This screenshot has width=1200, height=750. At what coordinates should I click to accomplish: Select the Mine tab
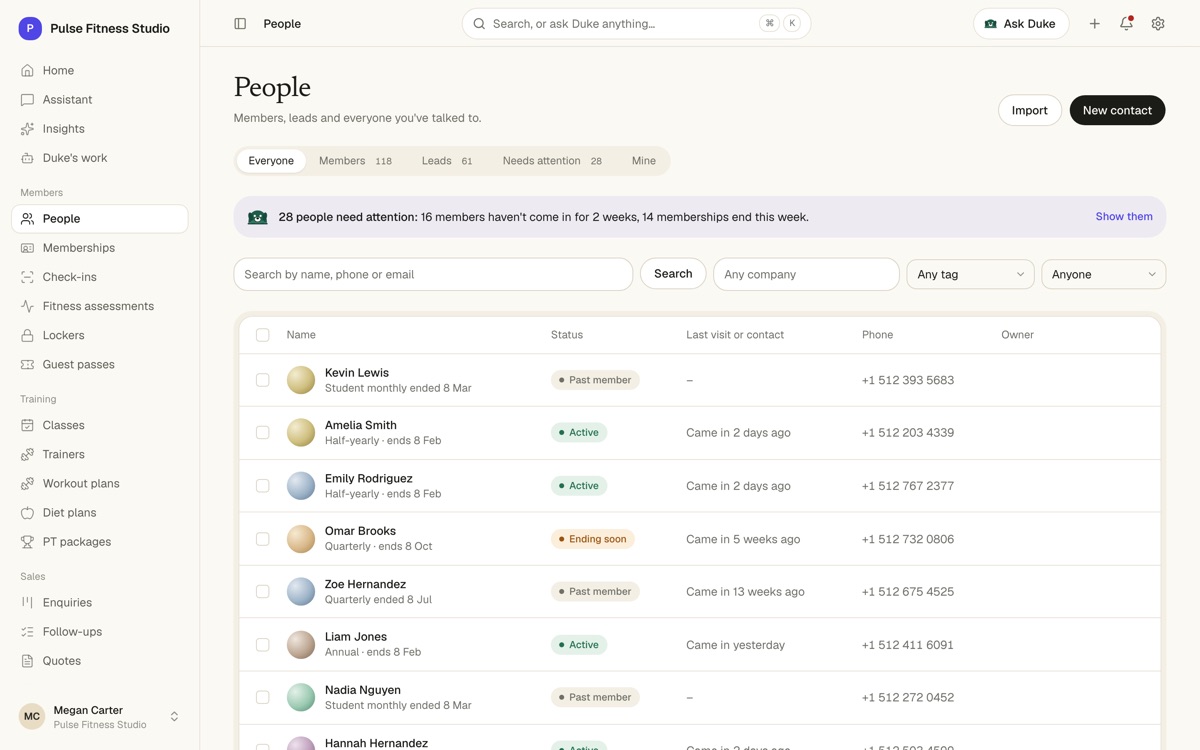(644, 161)
